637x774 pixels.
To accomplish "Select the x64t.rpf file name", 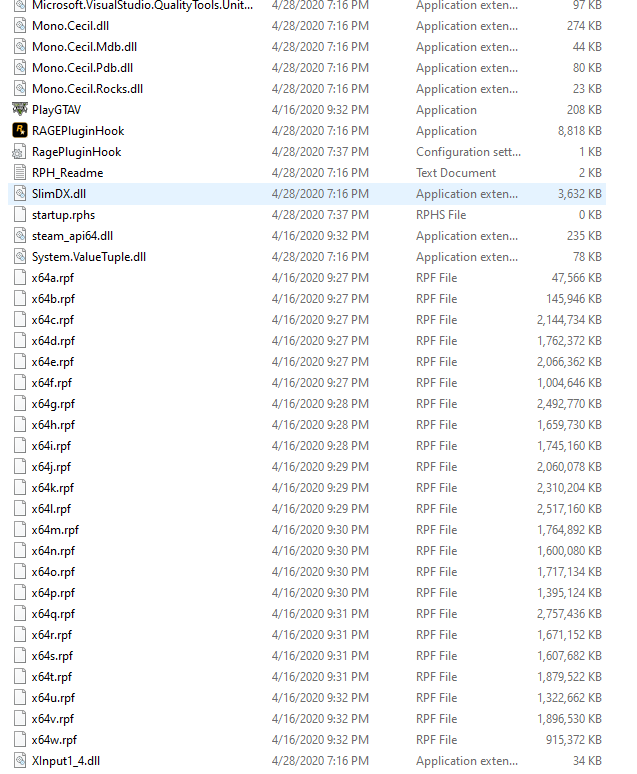I will pos(52,677).
